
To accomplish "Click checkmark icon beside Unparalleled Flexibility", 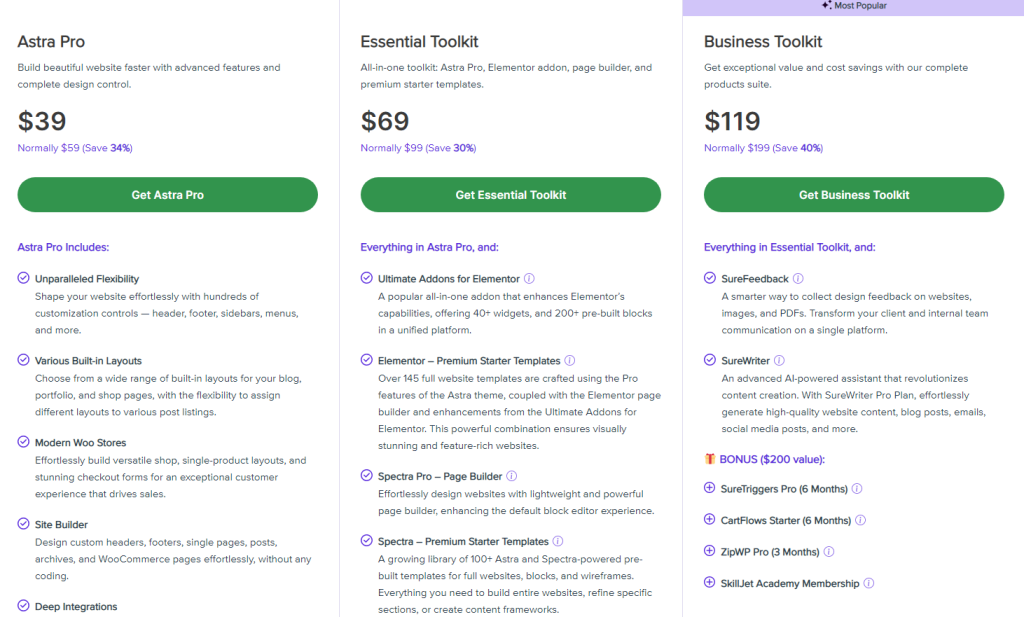I will [24, 279].
